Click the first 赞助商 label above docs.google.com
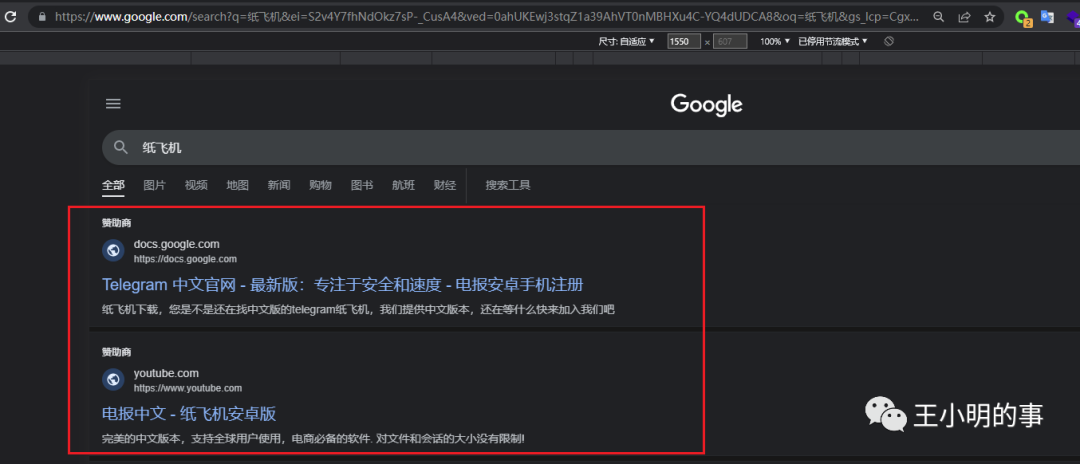 pos(116,223)
